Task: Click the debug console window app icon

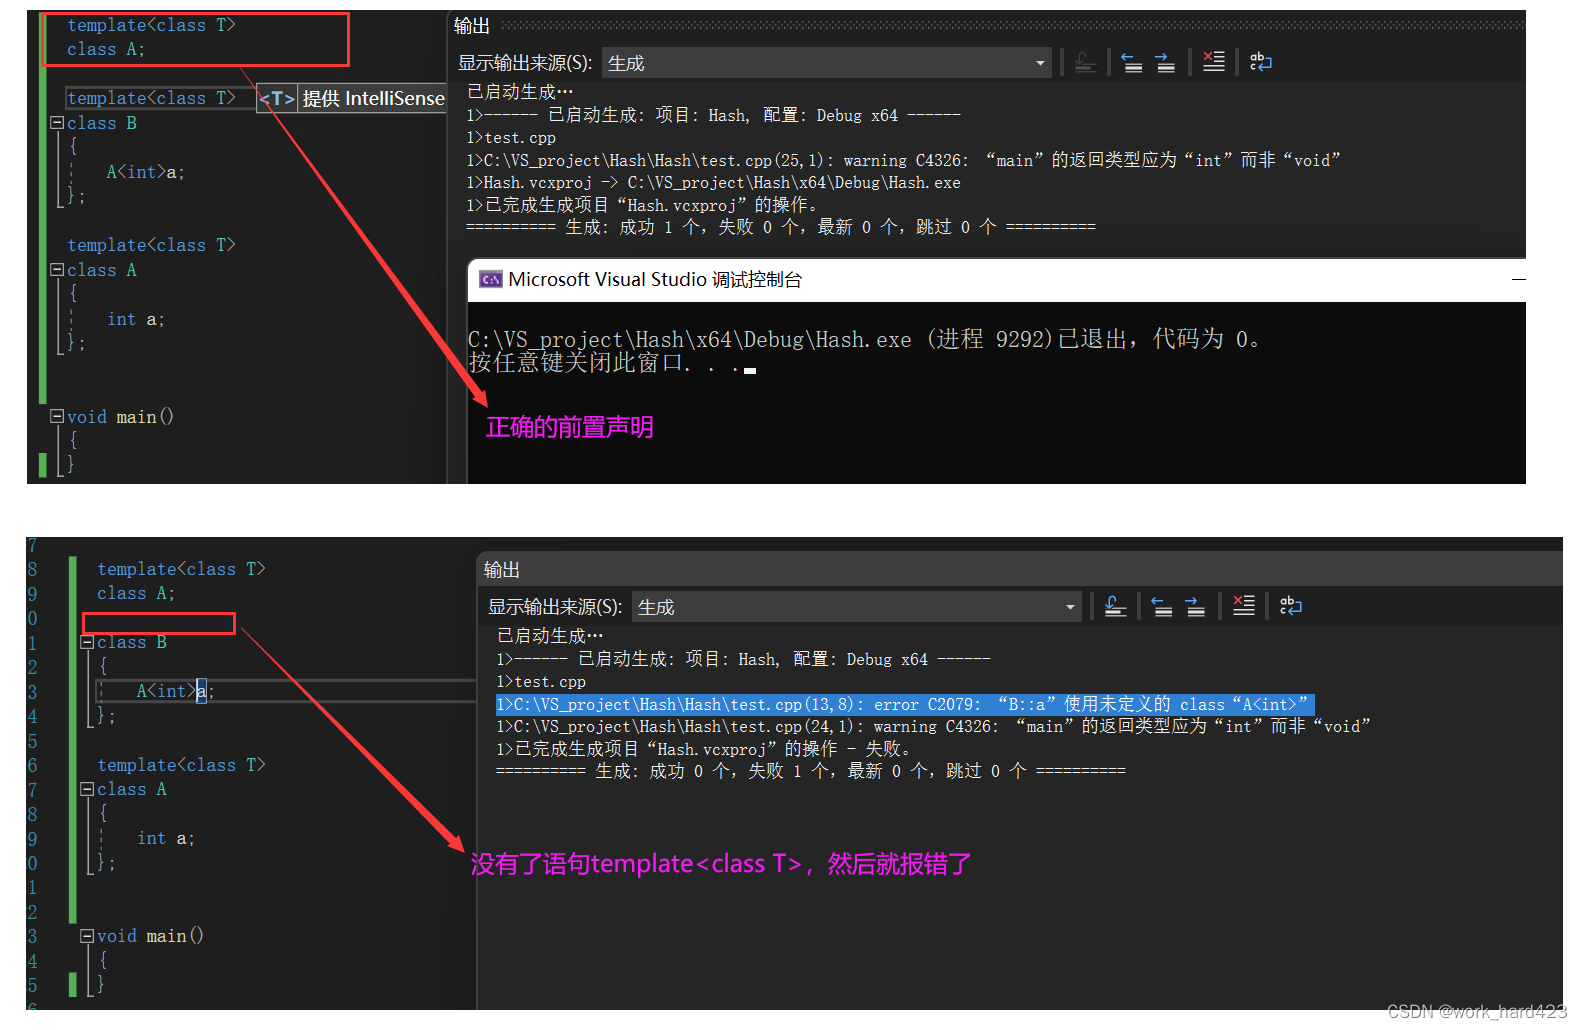Action: (490, 280)
